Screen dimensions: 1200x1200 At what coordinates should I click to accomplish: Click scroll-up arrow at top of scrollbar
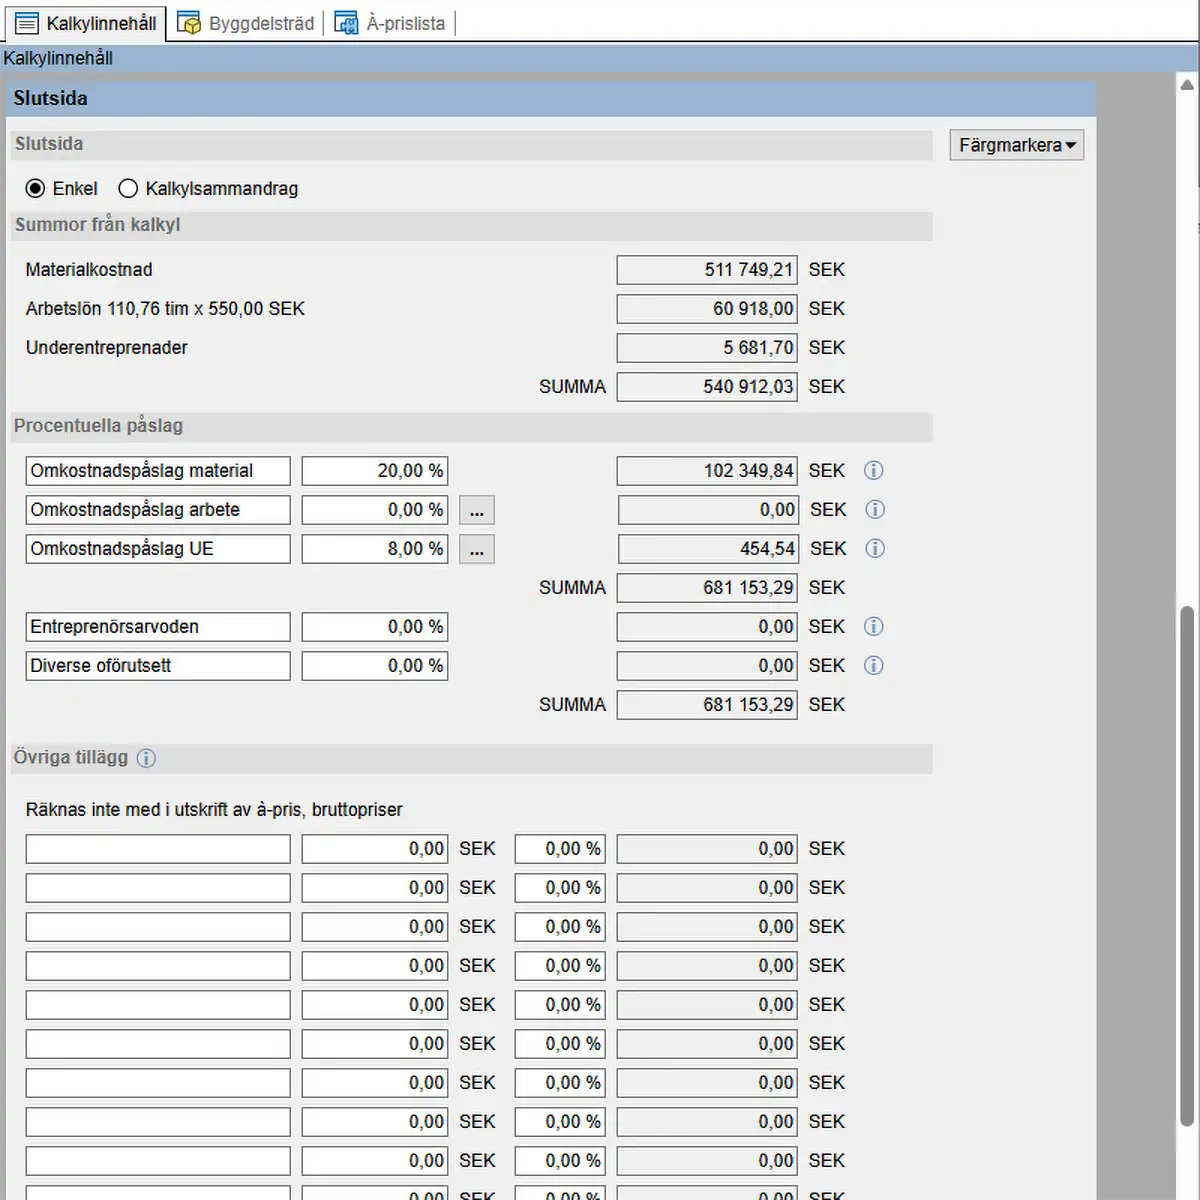pos(1187,86)
